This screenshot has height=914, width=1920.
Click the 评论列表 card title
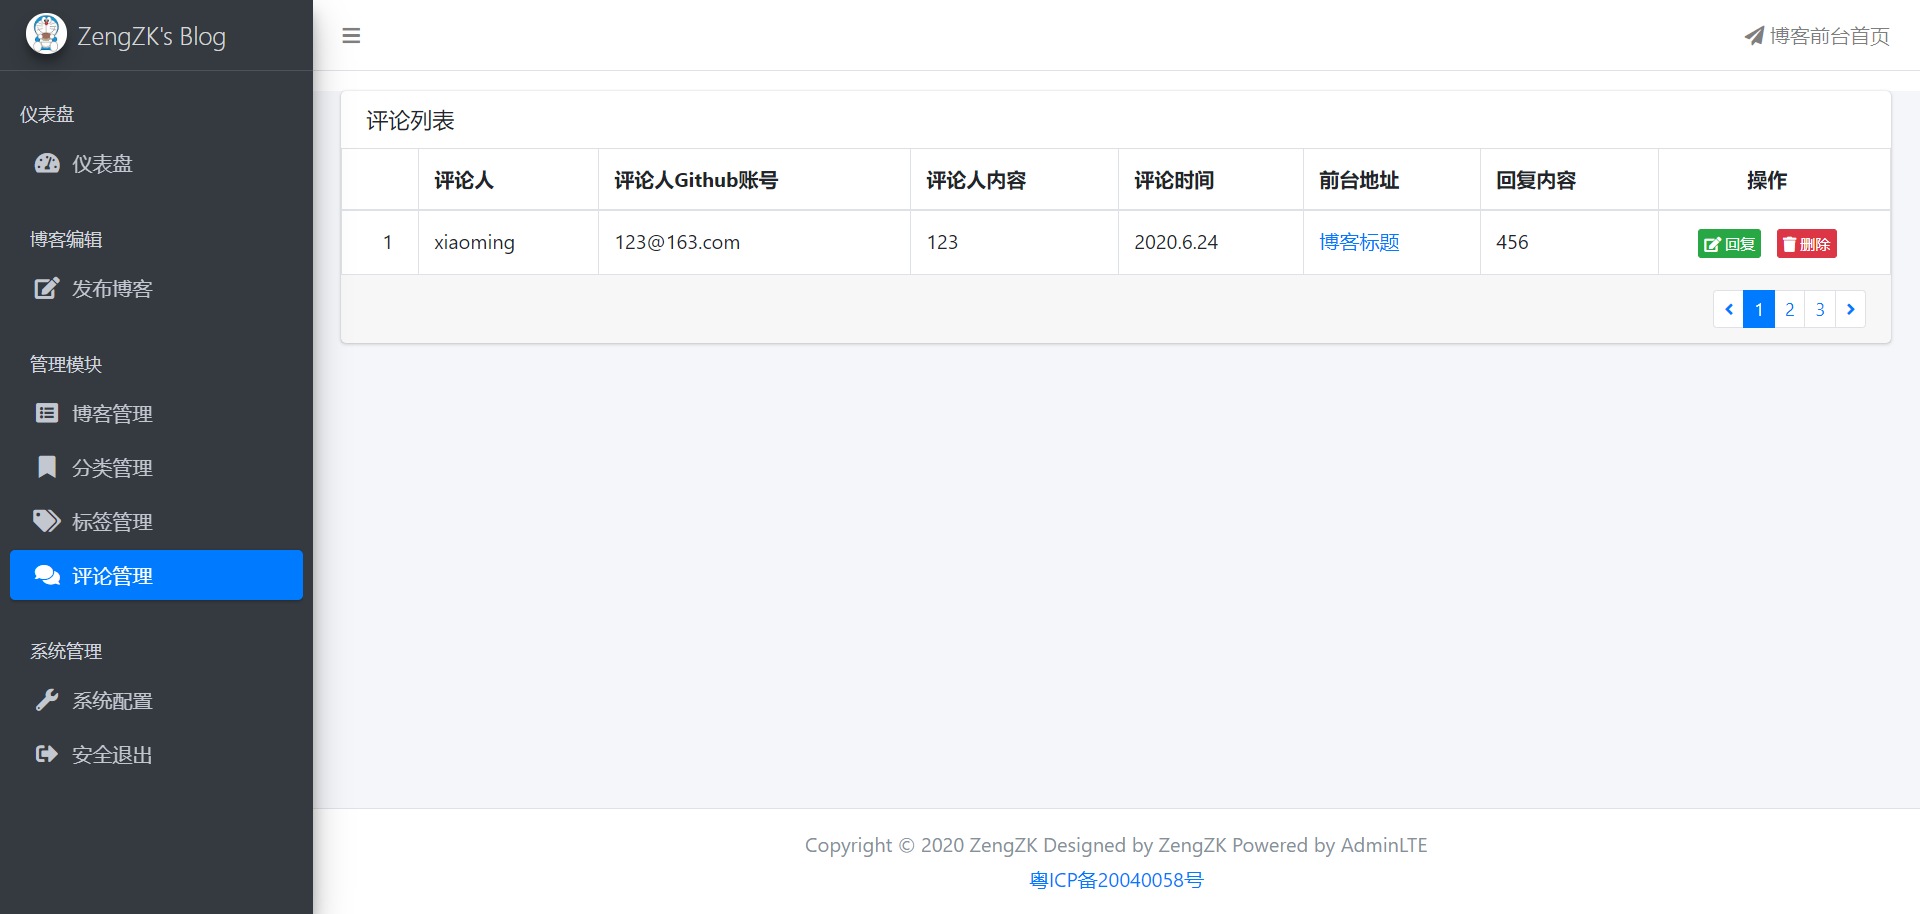410,121
